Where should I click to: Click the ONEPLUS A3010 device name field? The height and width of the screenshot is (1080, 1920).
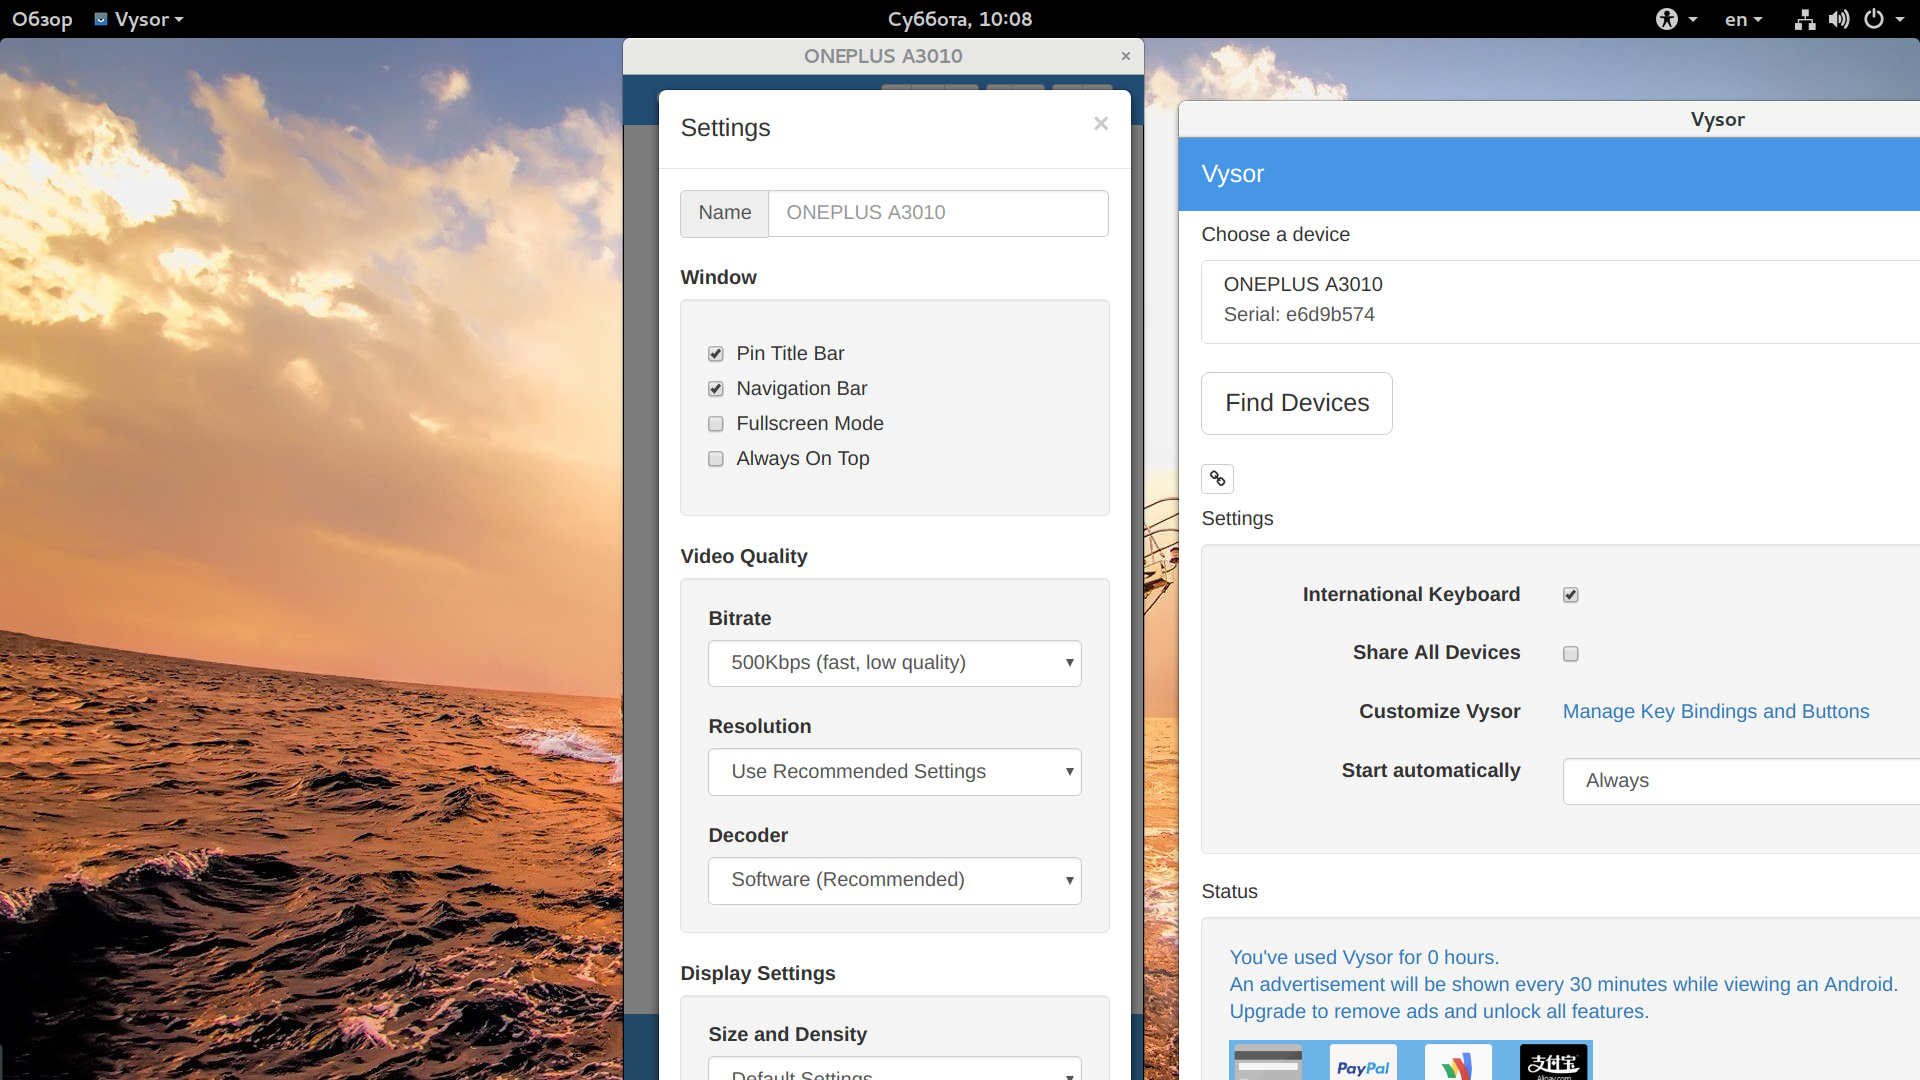point(938,212)
